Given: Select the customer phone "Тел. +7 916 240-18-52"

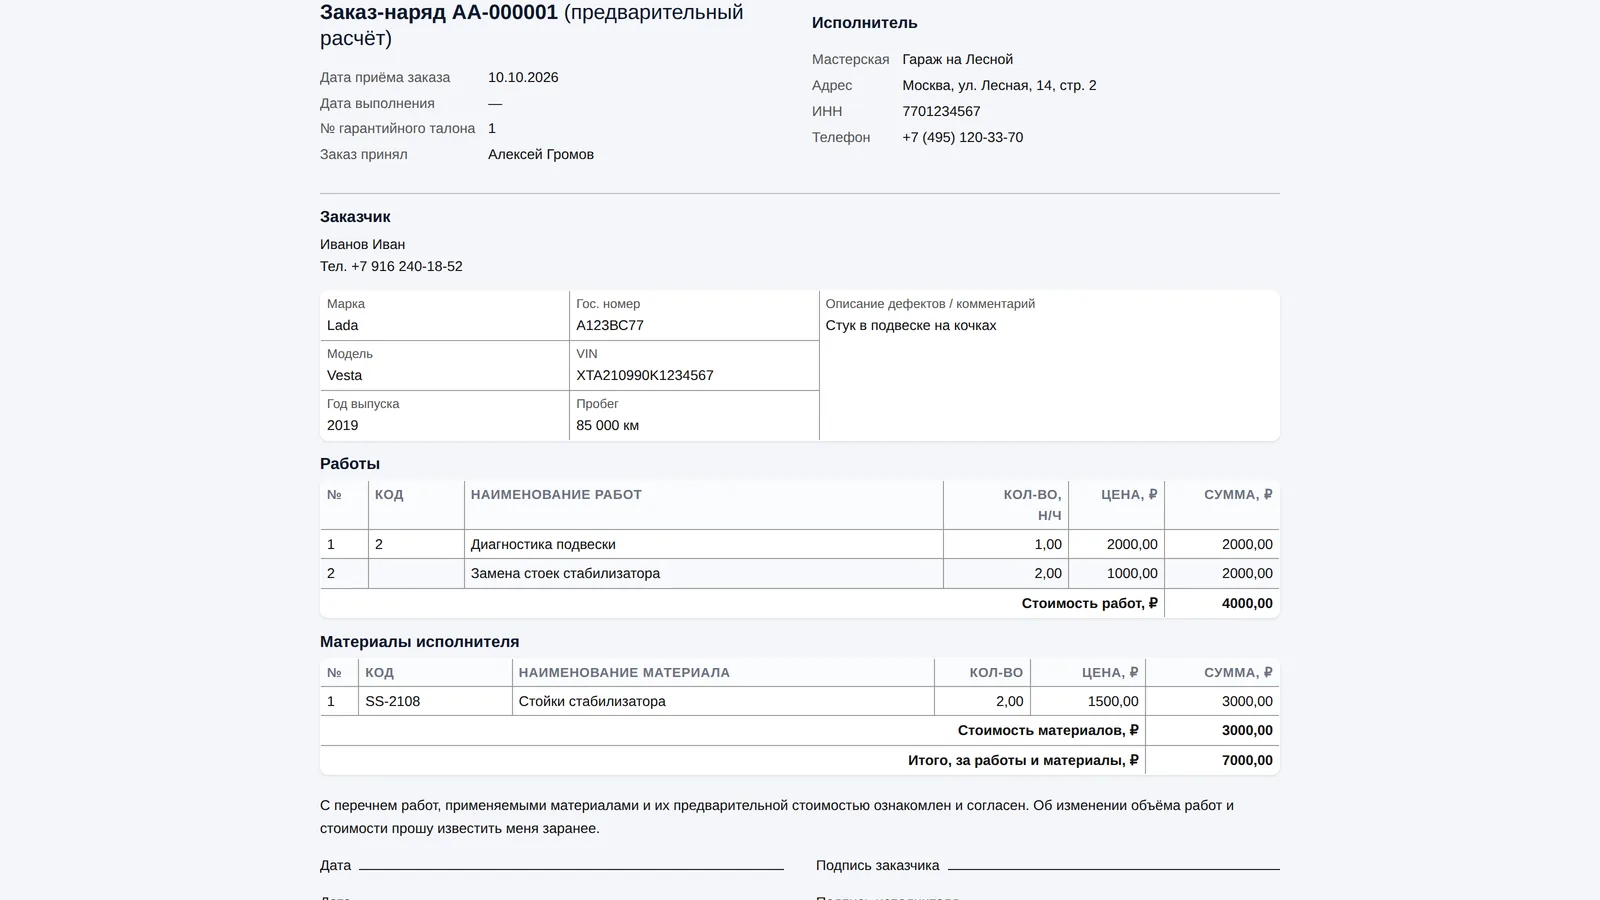Looking at the screenshot, I should (391, 266).
